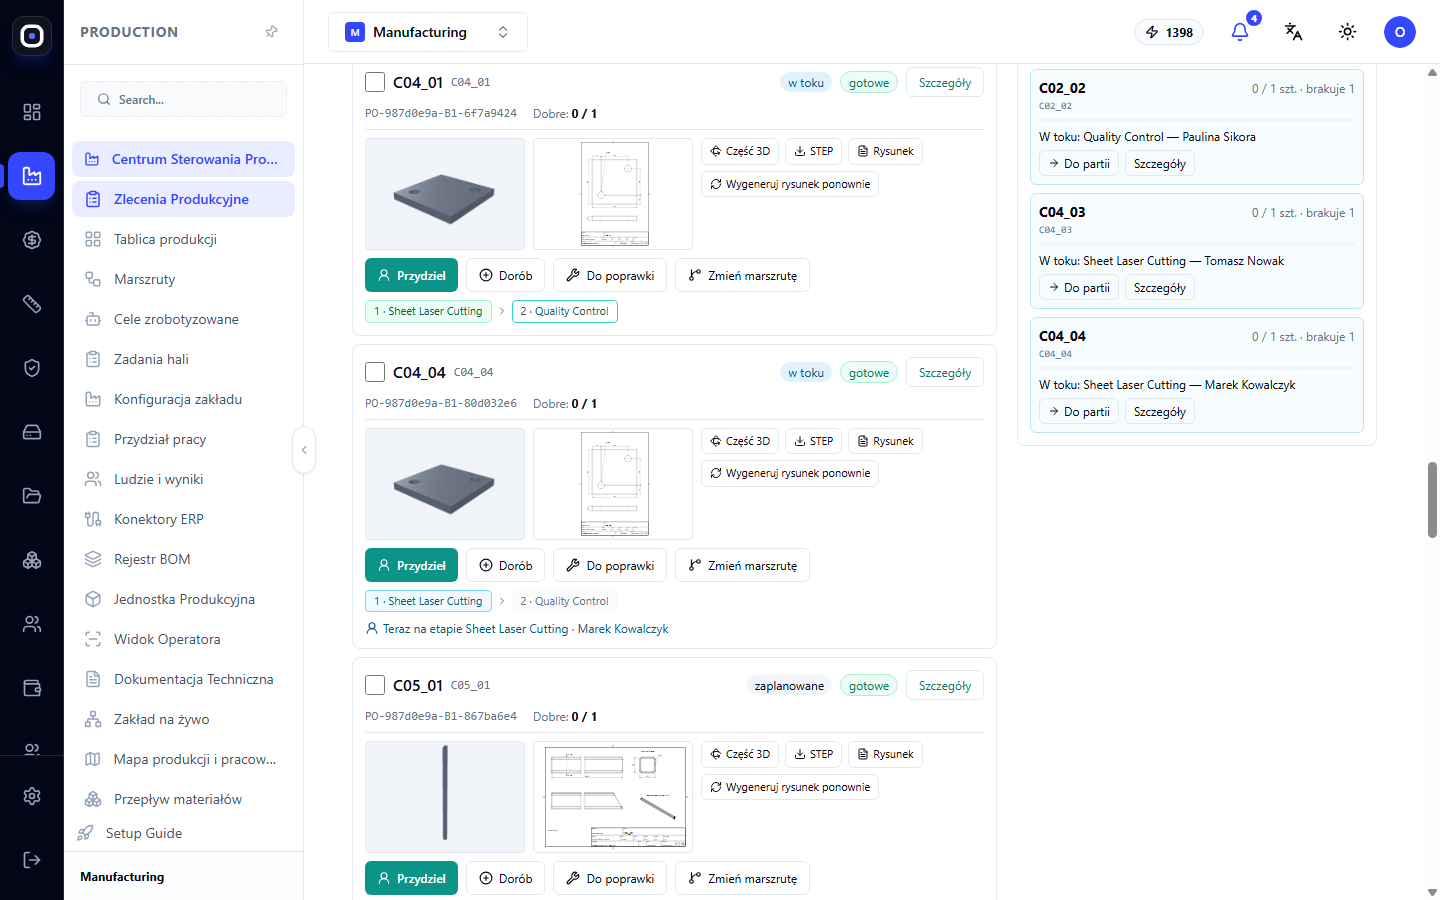The width and height of the screenshot is (1440, 900).
Task: Open Szczegóły on the C02_02 card
Action: [x=1160, y=163]
